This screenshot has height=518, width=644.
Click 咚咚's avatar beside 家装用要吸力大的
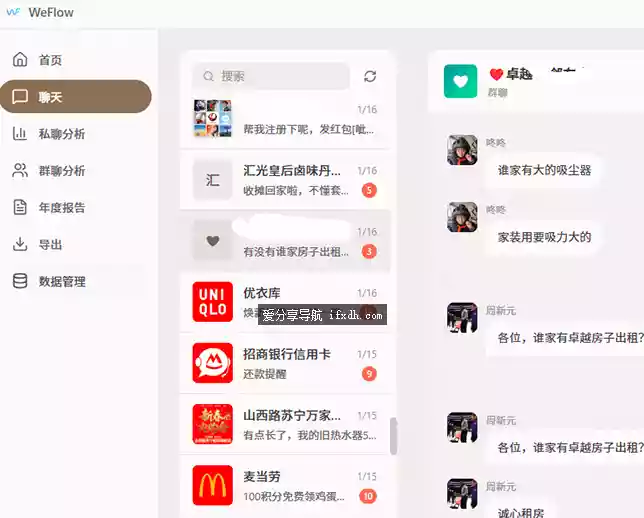click(x=462, y=217)
